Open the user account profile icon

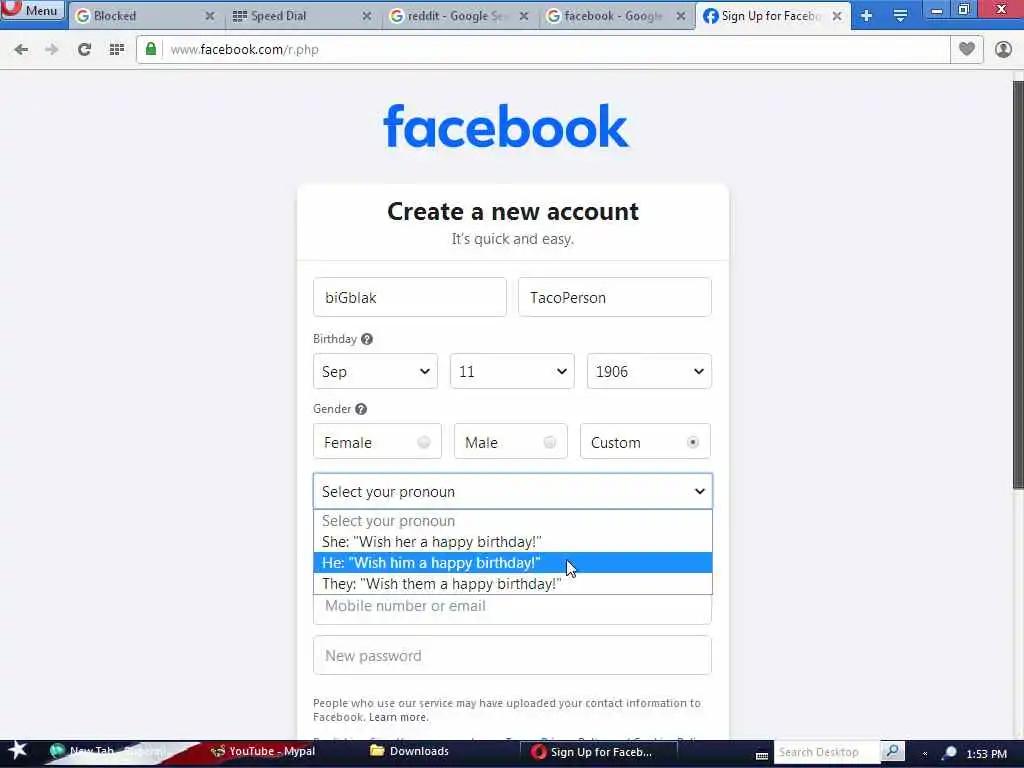[1003, 49]
